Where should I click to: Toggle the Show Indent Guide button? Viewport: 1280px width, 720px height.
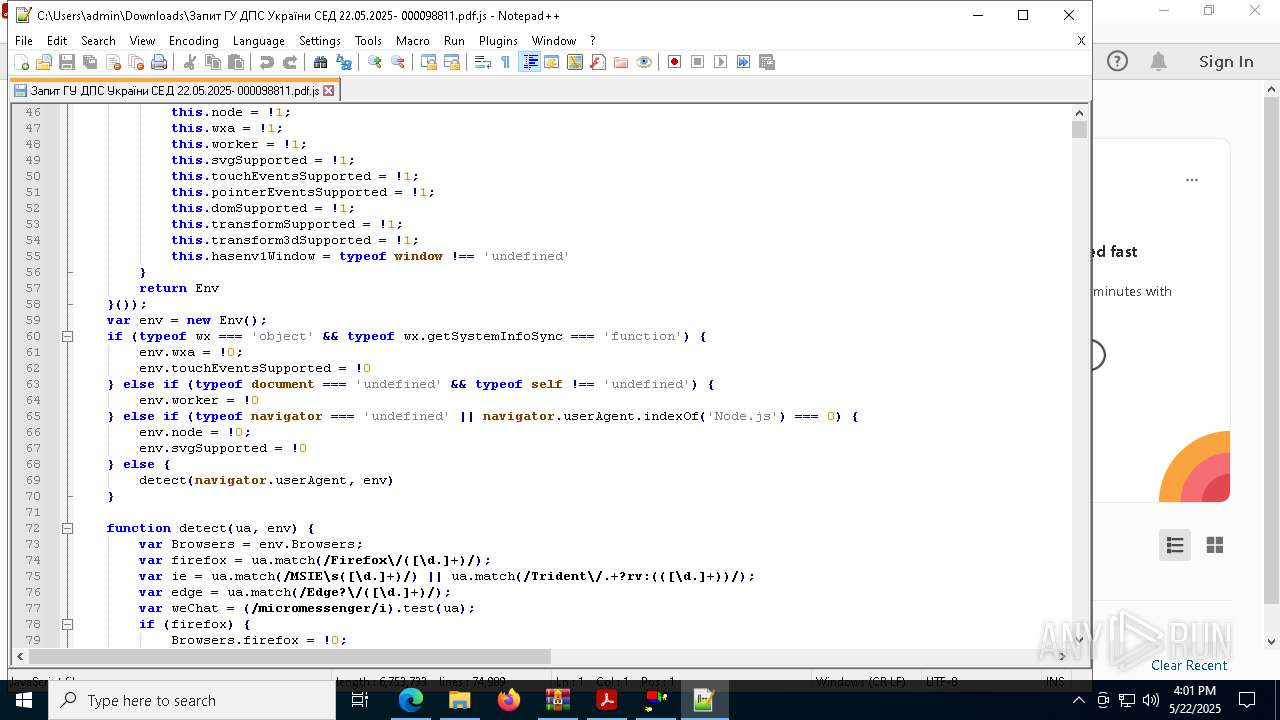point(529,62)
